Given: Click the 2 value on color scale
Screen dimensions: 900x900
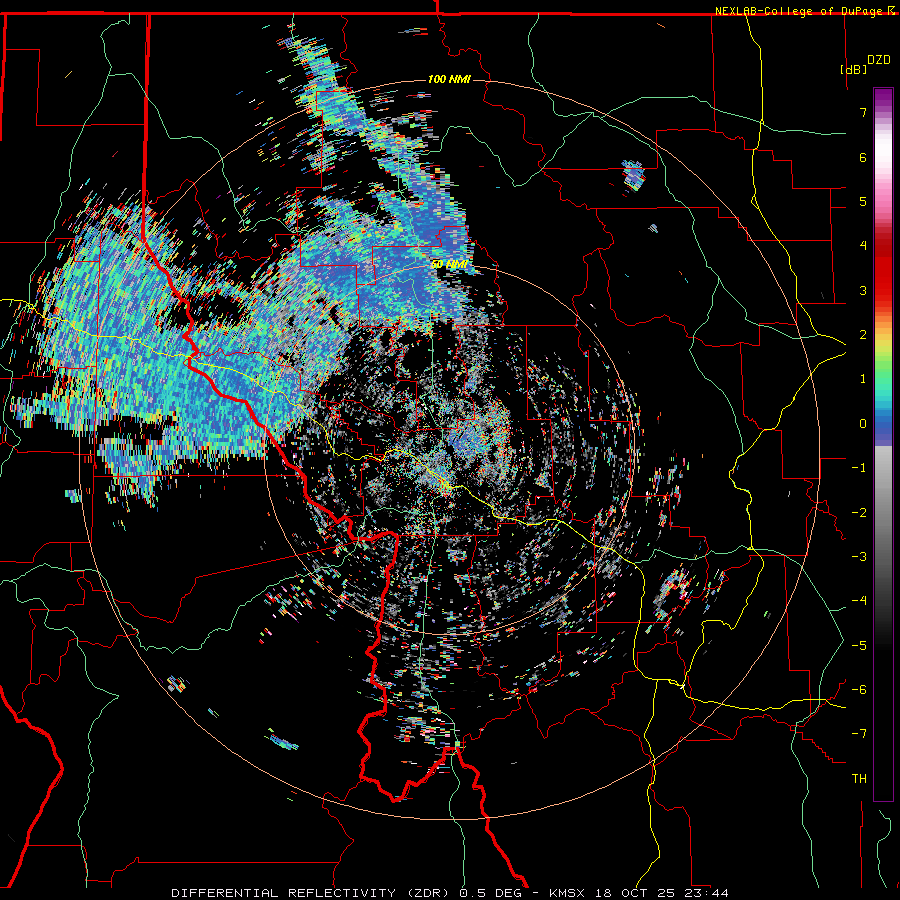Looking at the screenshot, I should (x=863, y=335).
